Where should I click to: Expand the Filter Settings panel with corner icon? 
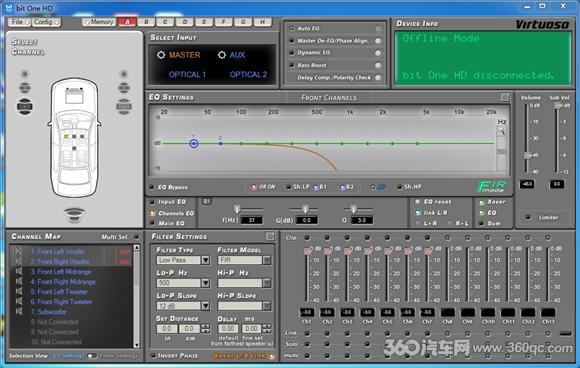[270, 236]
